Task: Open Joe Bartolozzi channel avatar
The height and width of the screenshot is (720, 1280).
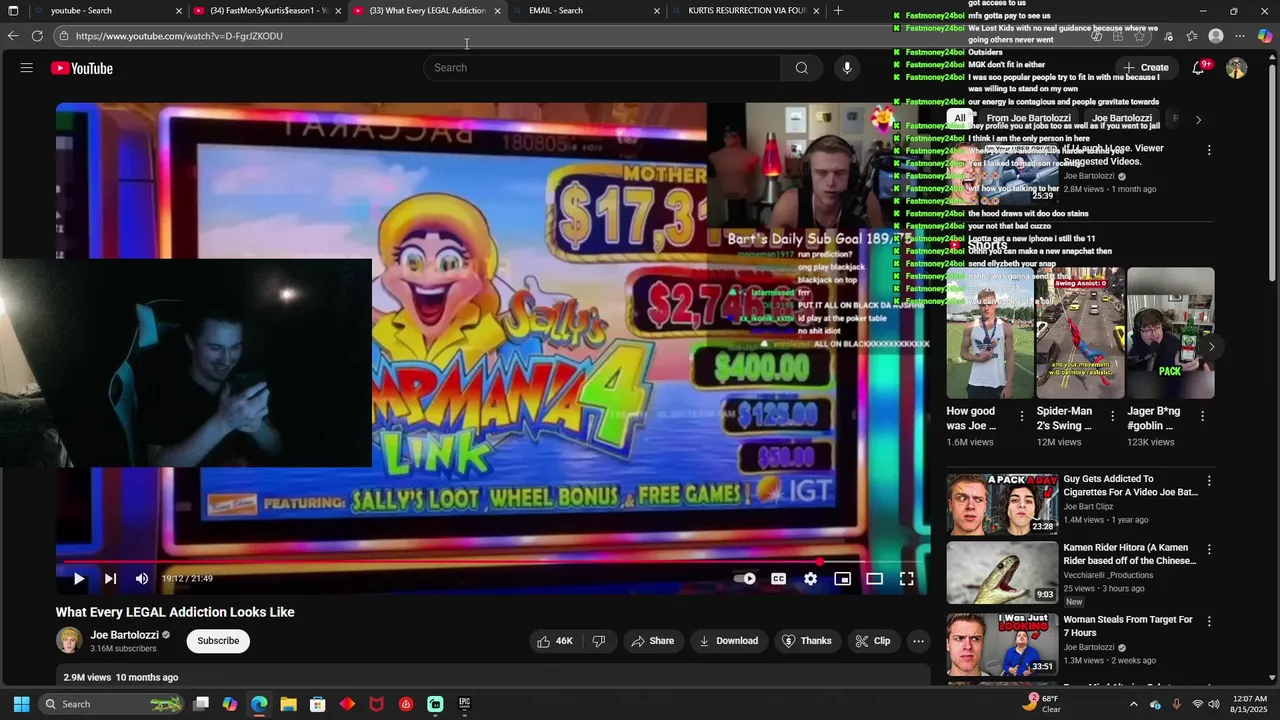Action: pos(69,640)
